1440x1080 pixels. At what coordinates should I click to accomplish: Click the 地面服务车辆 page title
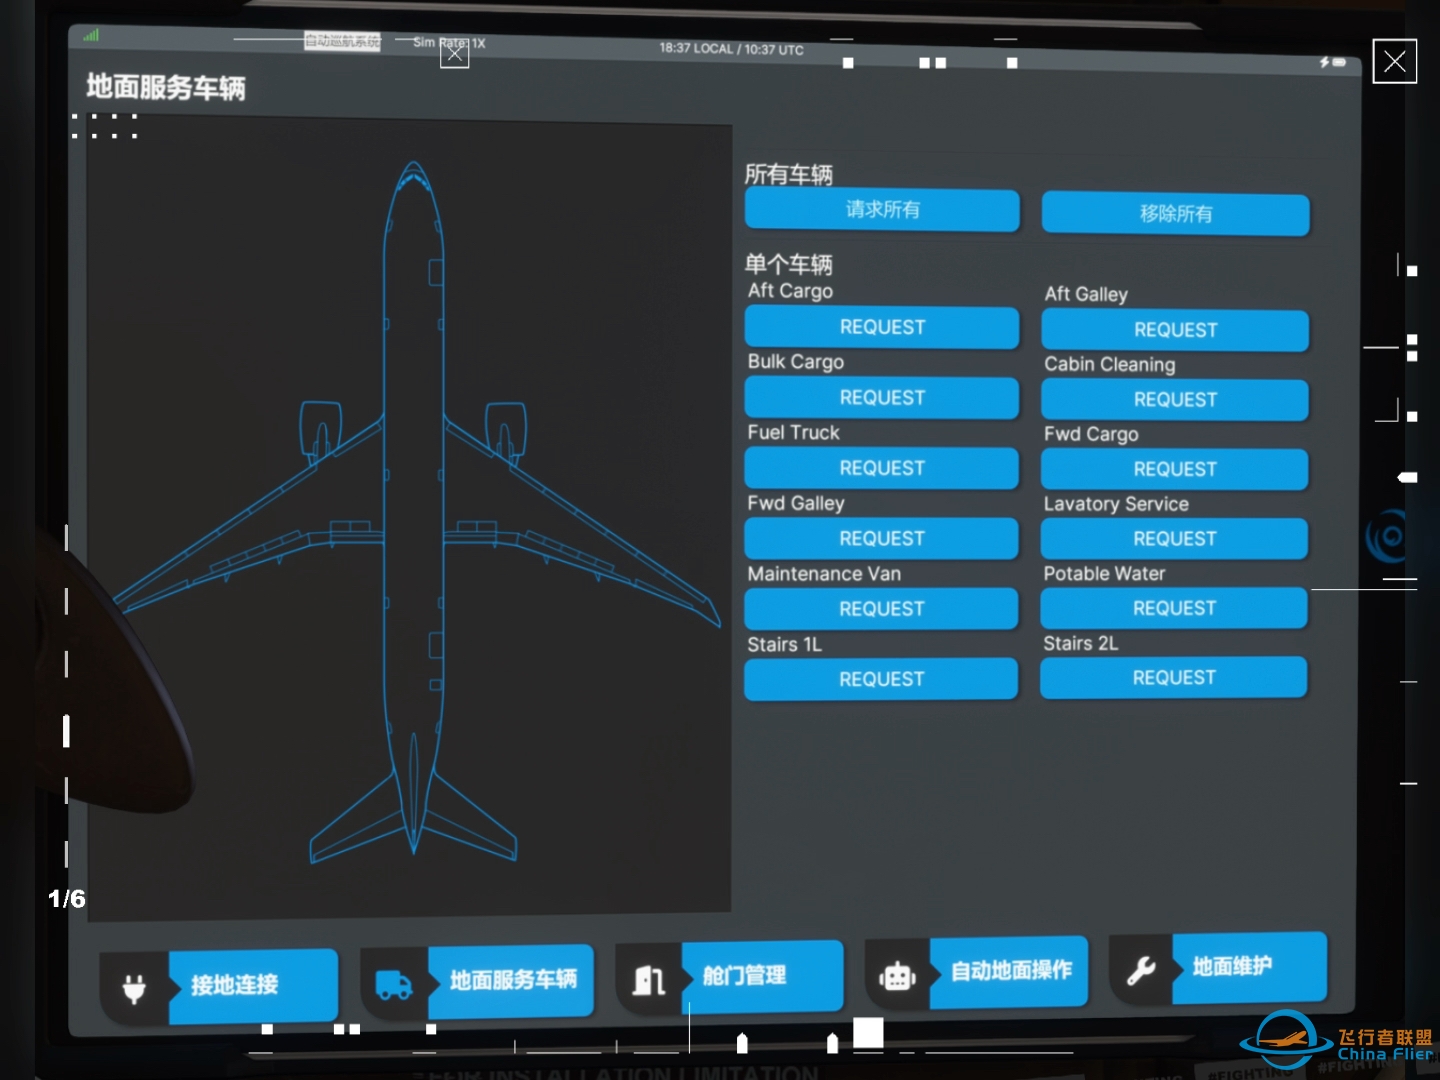tap(165, 88)
